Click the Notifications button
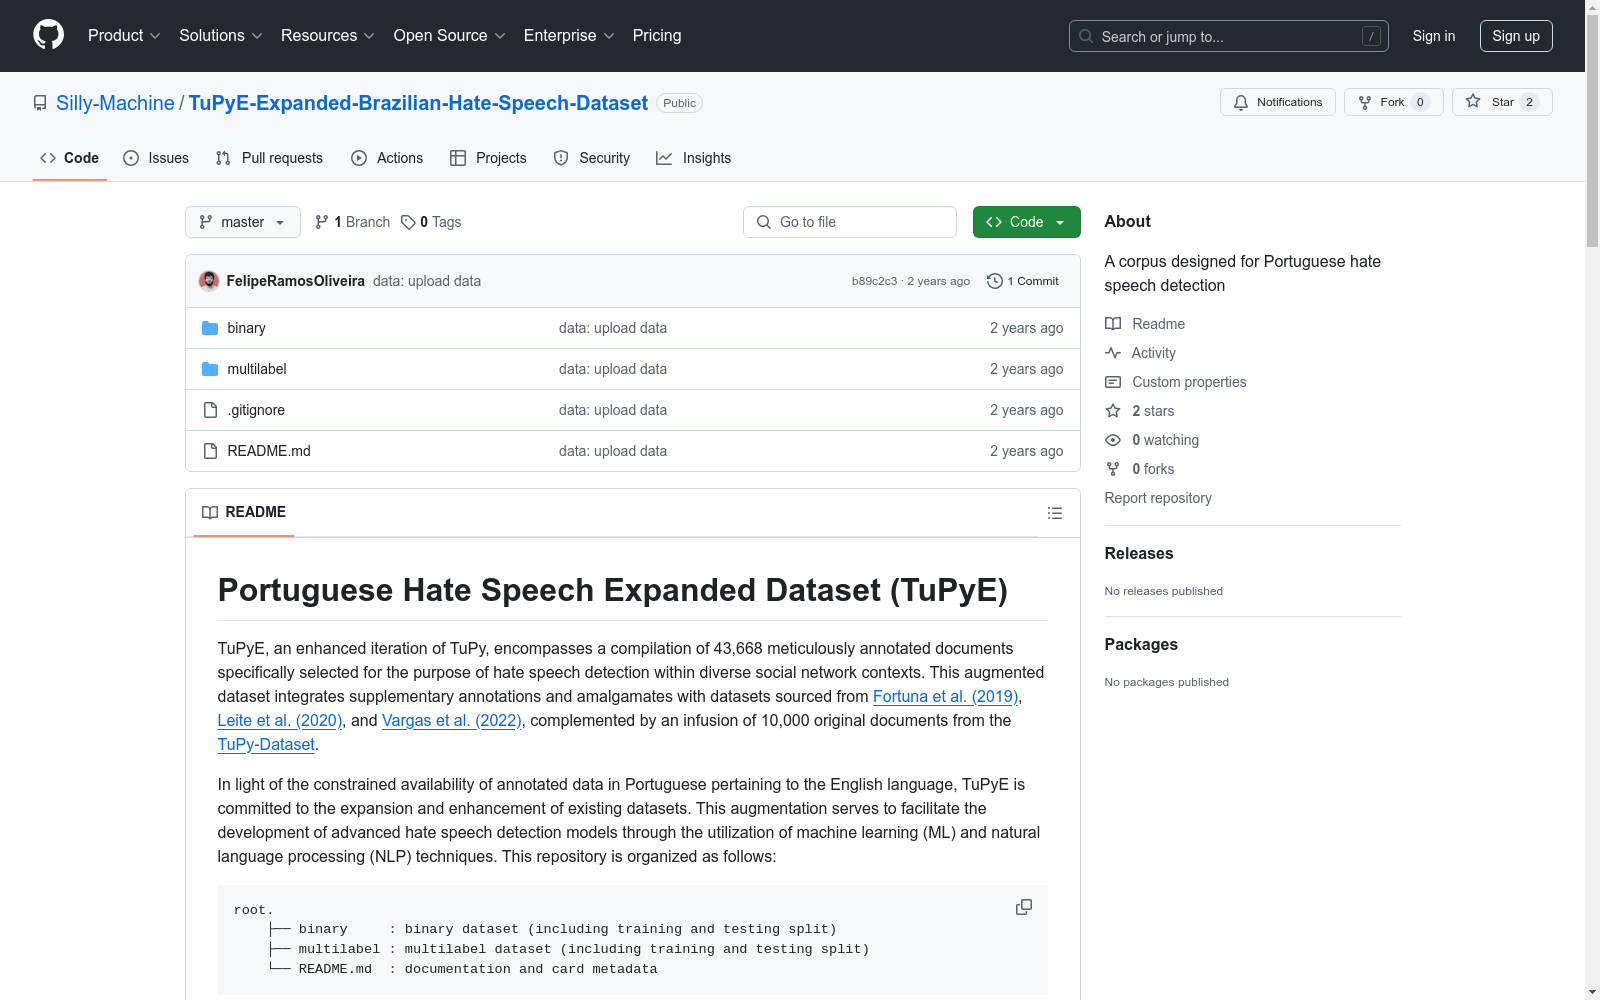The height and width of the screenshot is (1000, 1600). tap(1278, 102)
